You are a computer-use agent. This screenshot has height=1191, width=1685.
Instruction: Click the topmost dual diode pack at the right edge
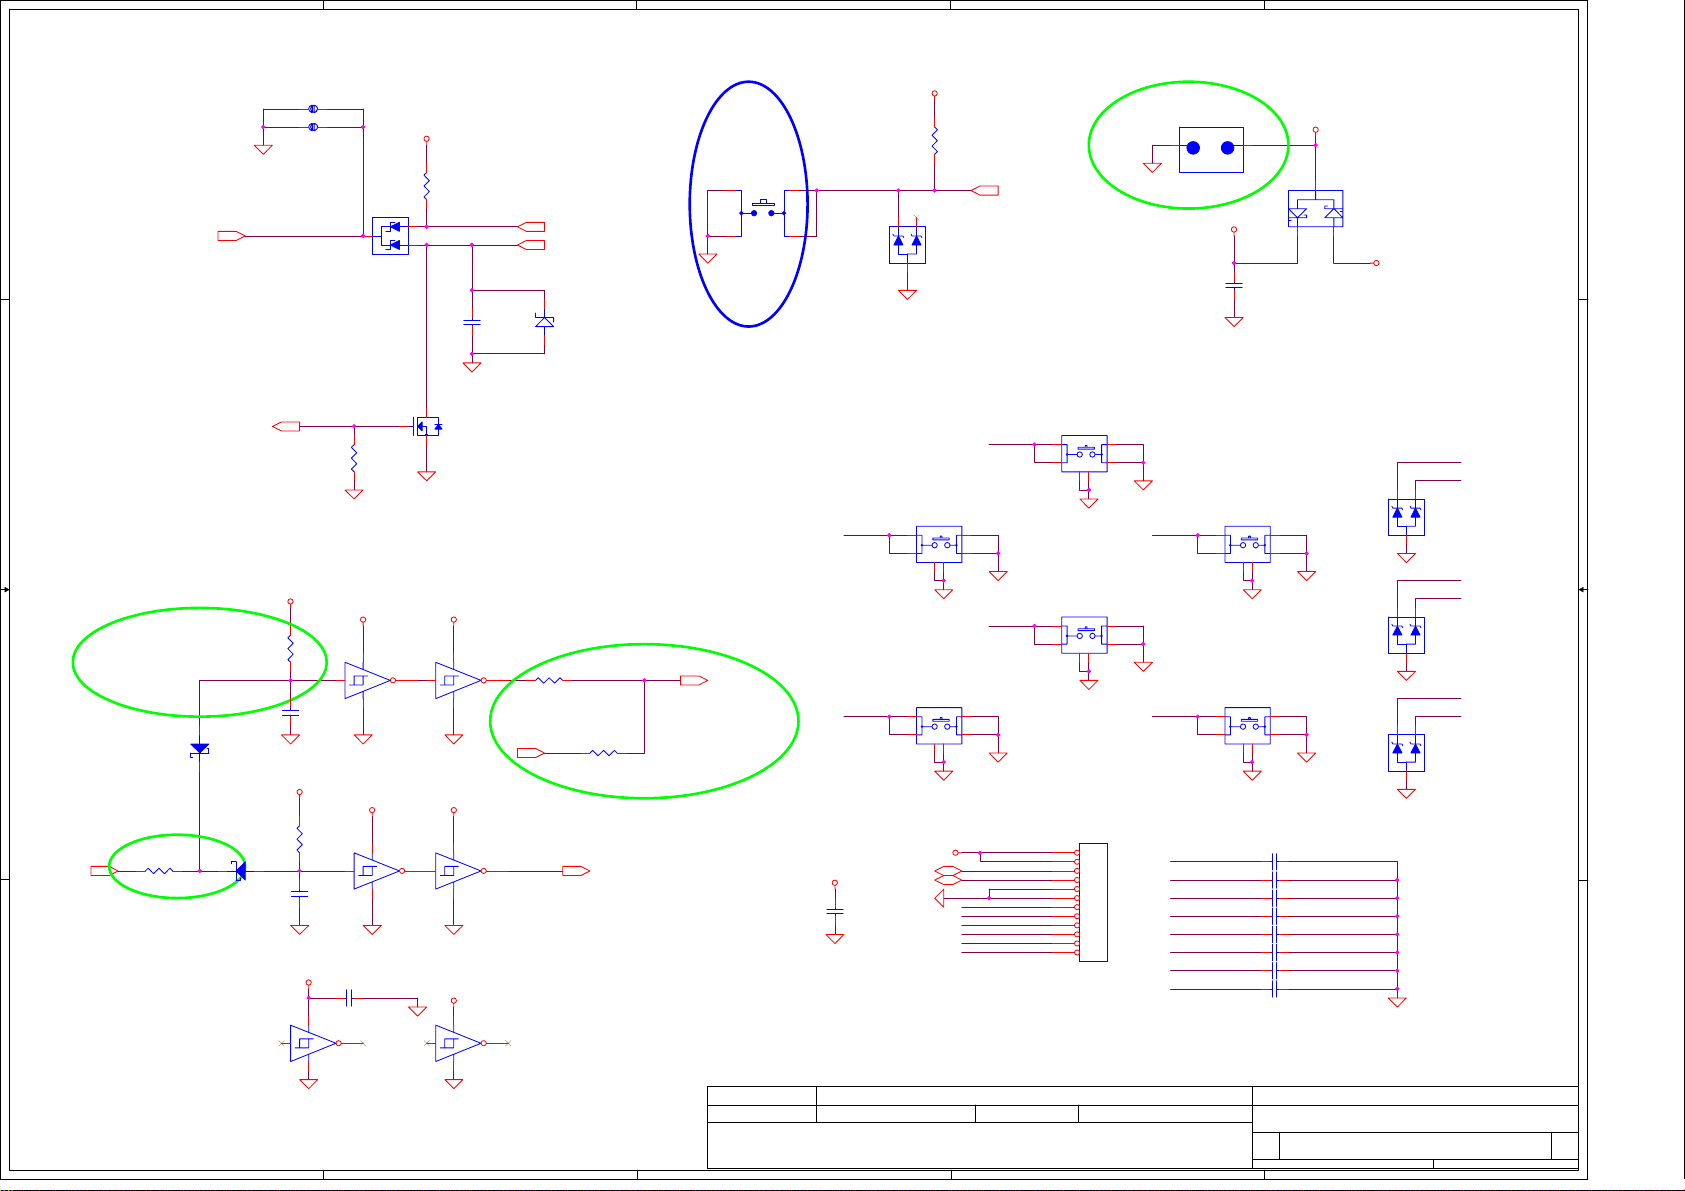click(1406, 517)
